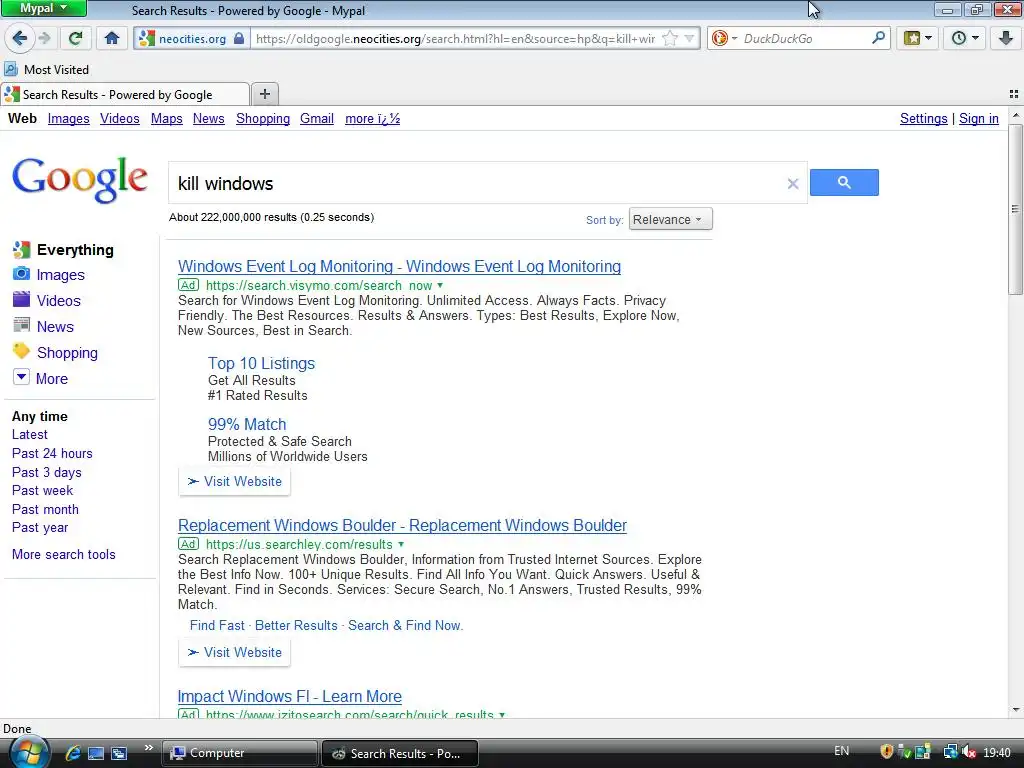Viewport: 1024px width, 768px height.
Task: Click the EN language indicator in taskbar
Action: 841,751
